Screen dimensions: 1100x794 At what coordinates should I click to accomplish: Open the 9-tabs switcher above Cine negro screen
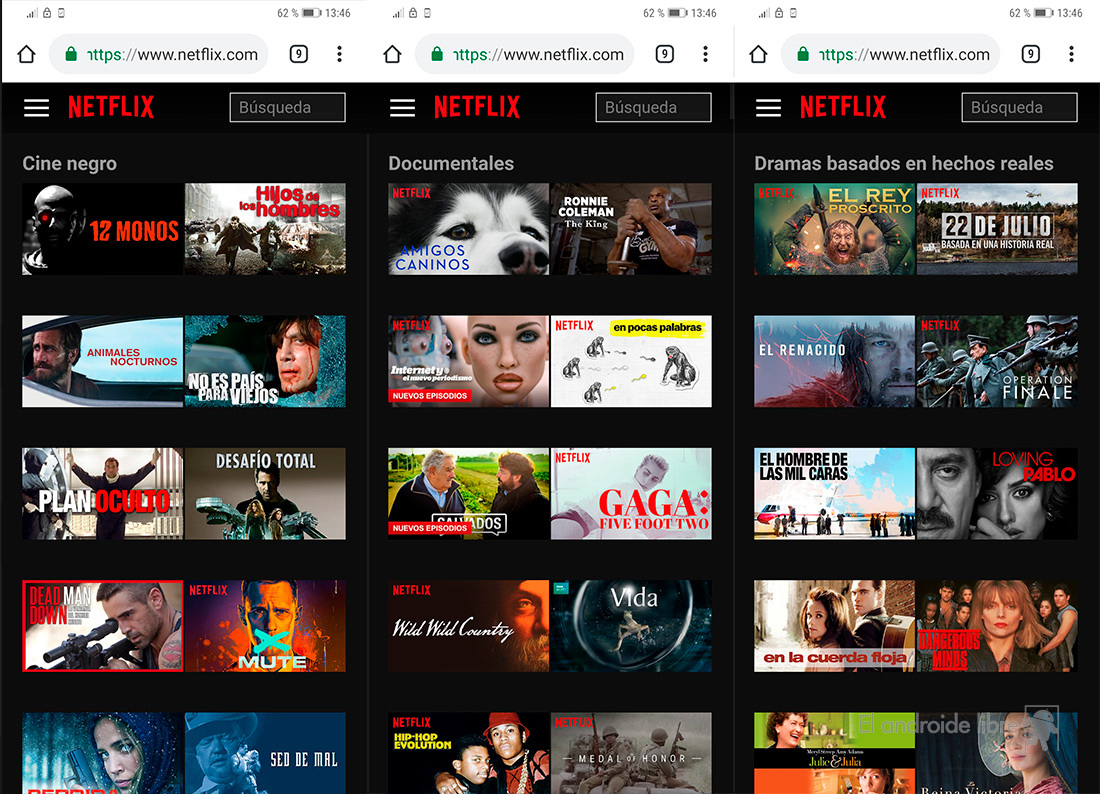[x=298, y=54]
